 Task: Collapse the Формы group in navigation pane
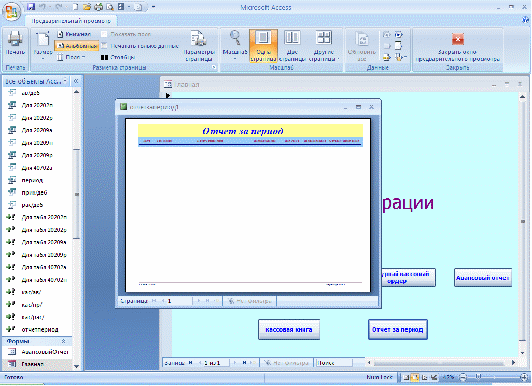(63, 341)
